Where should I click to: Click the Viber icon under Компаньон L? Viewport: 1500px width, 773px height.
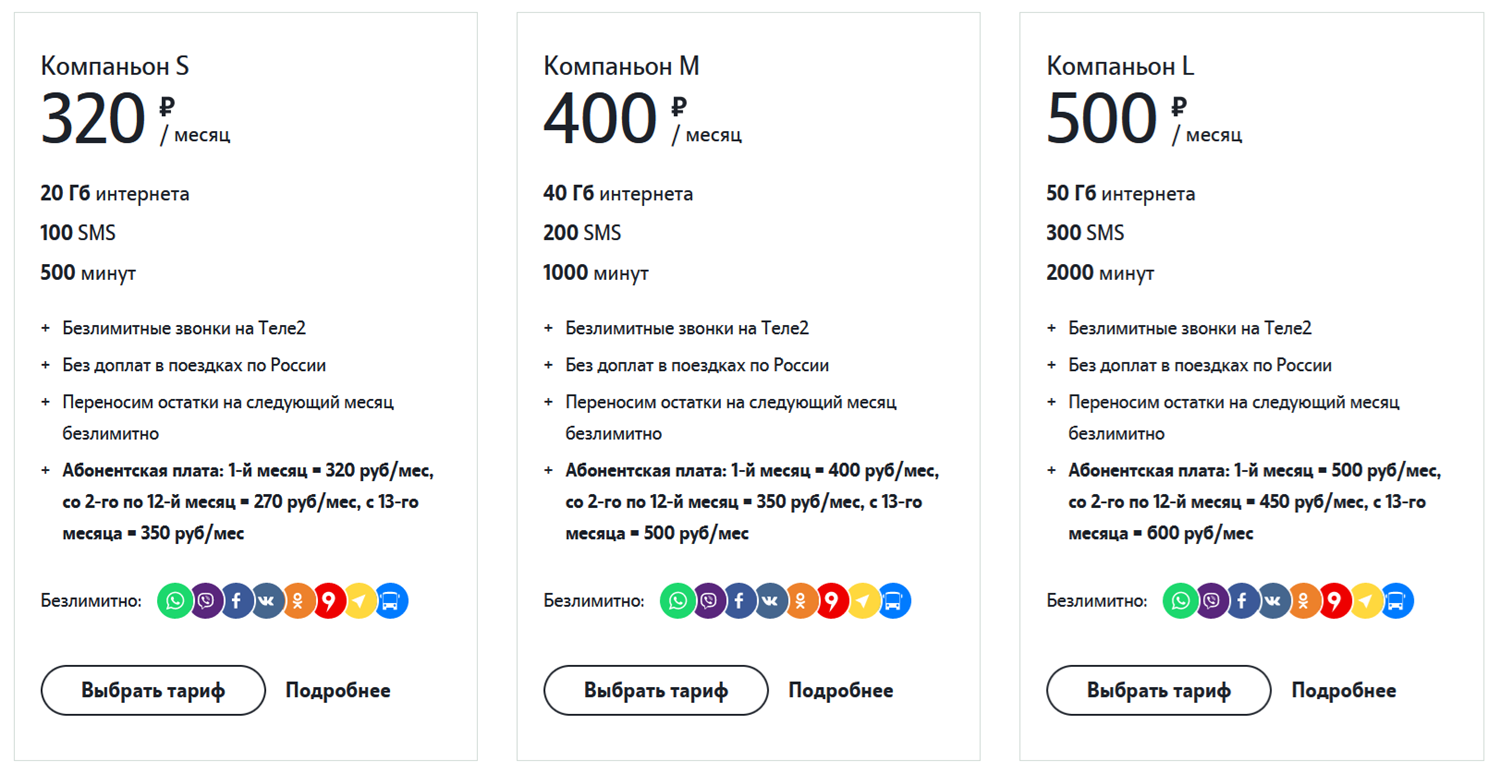[1211, 601]
